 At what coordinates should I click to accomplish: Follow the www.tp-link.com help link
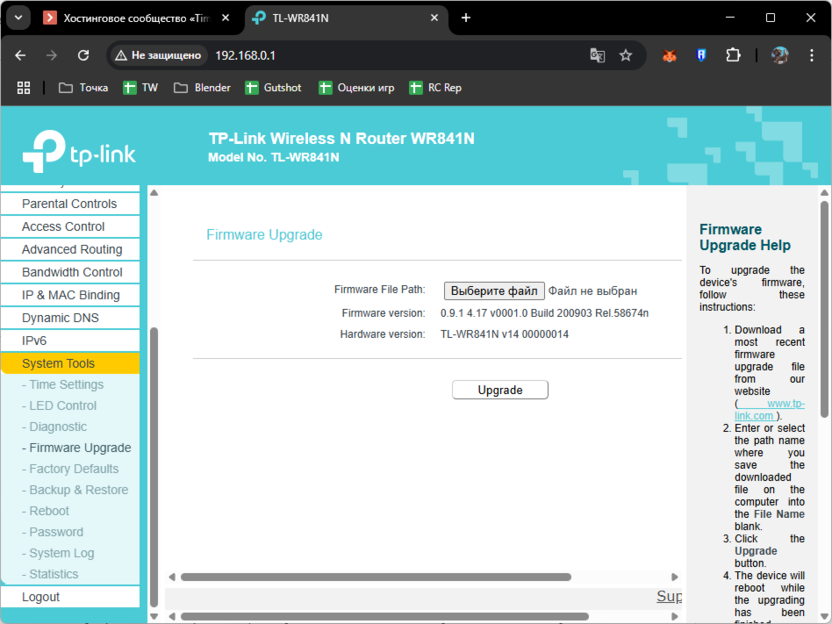click(x=769, y=410)
